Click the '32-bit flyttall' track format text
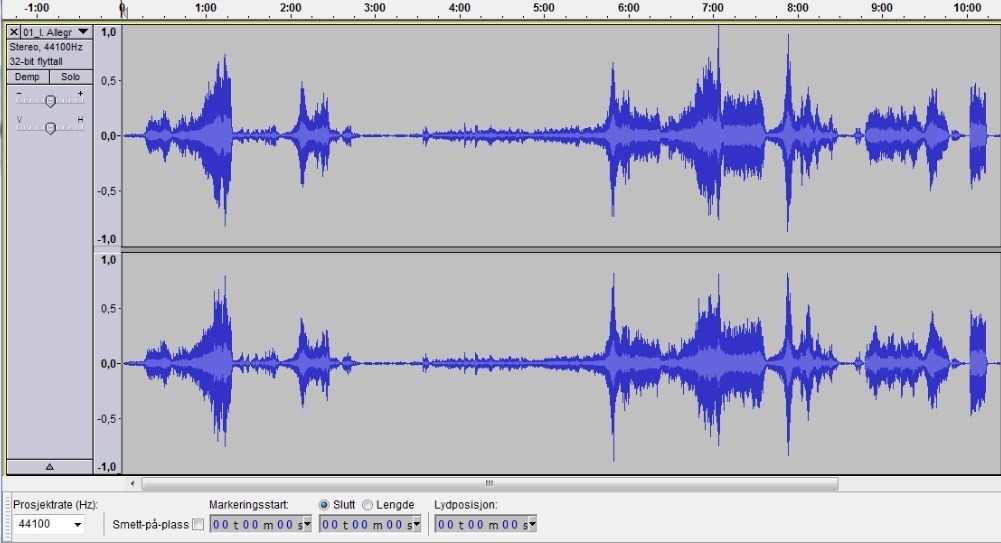The height and width of the screenshot is (543, 1001). [x=36, y=61]
